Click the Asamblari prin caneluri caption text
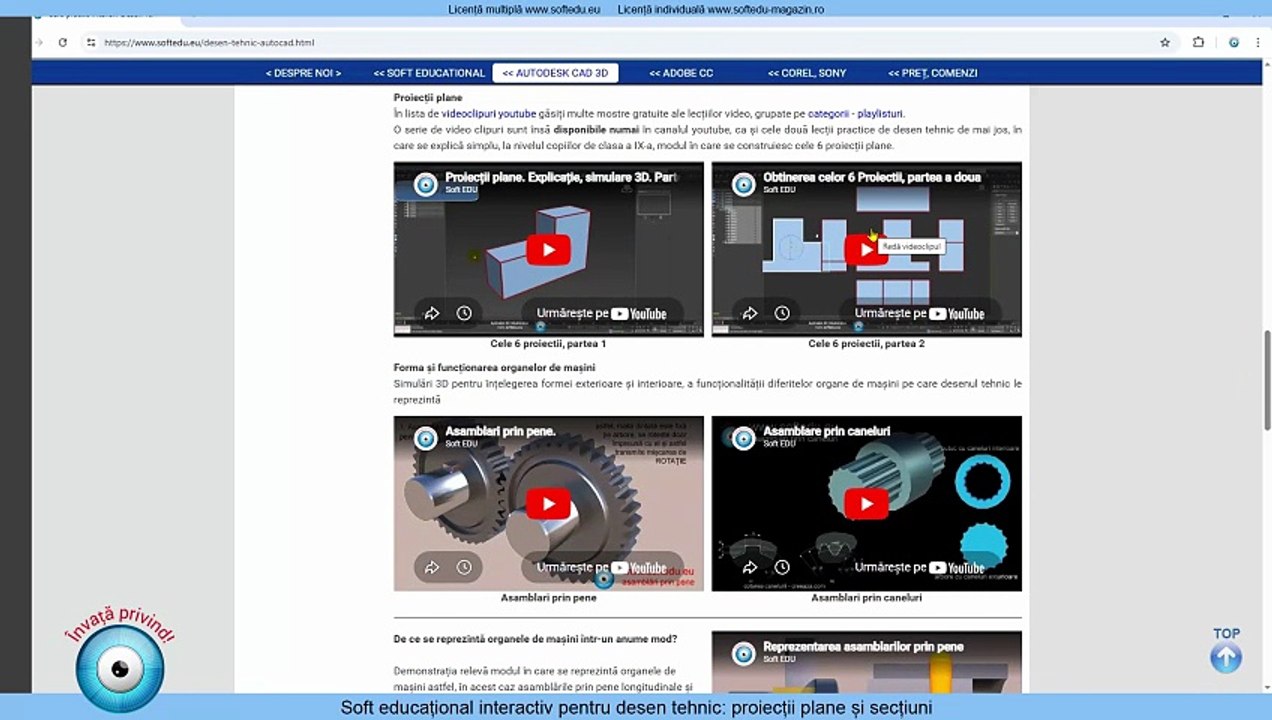The image size is (1272, 720). point(866,598)
